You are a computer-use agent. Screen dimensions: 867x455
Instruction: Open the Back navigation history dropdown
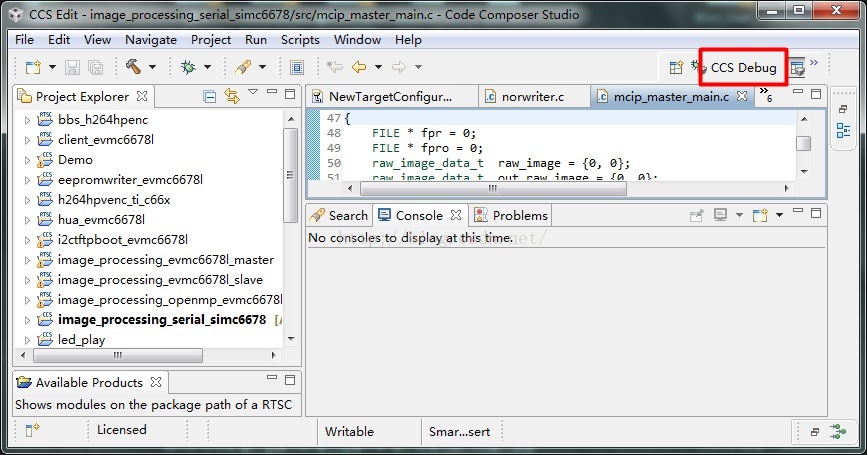click(x=378, y=67)
